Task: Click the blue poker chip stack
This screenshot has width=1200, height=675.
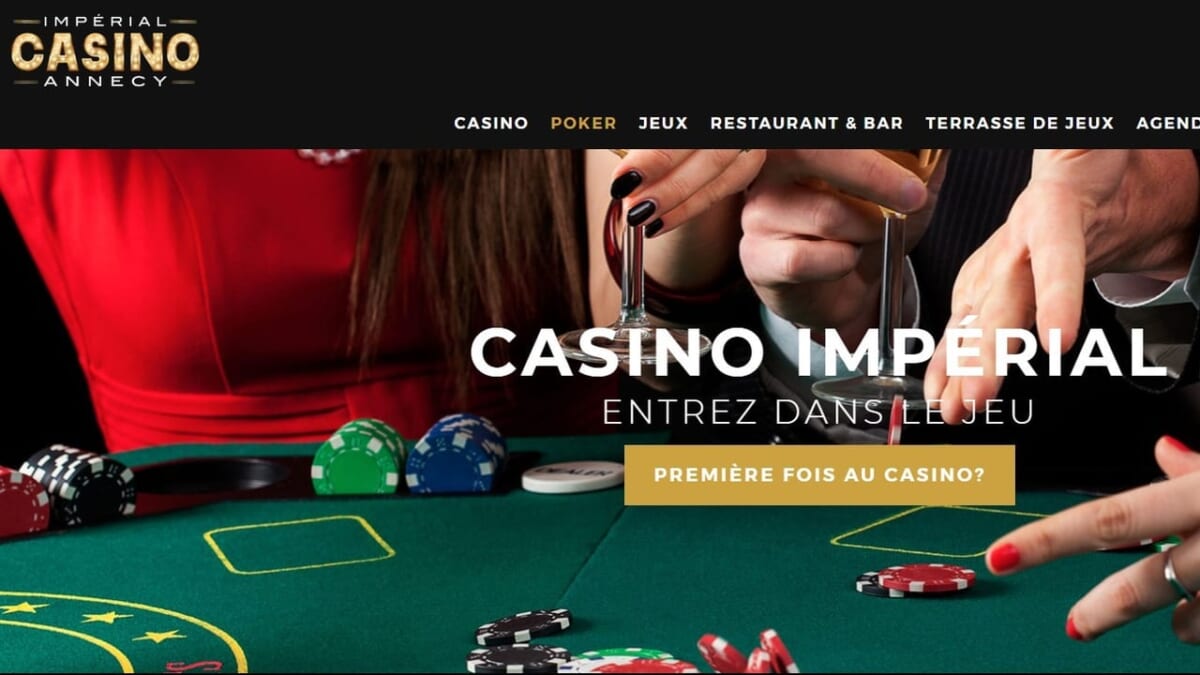Action: point(455,454)
